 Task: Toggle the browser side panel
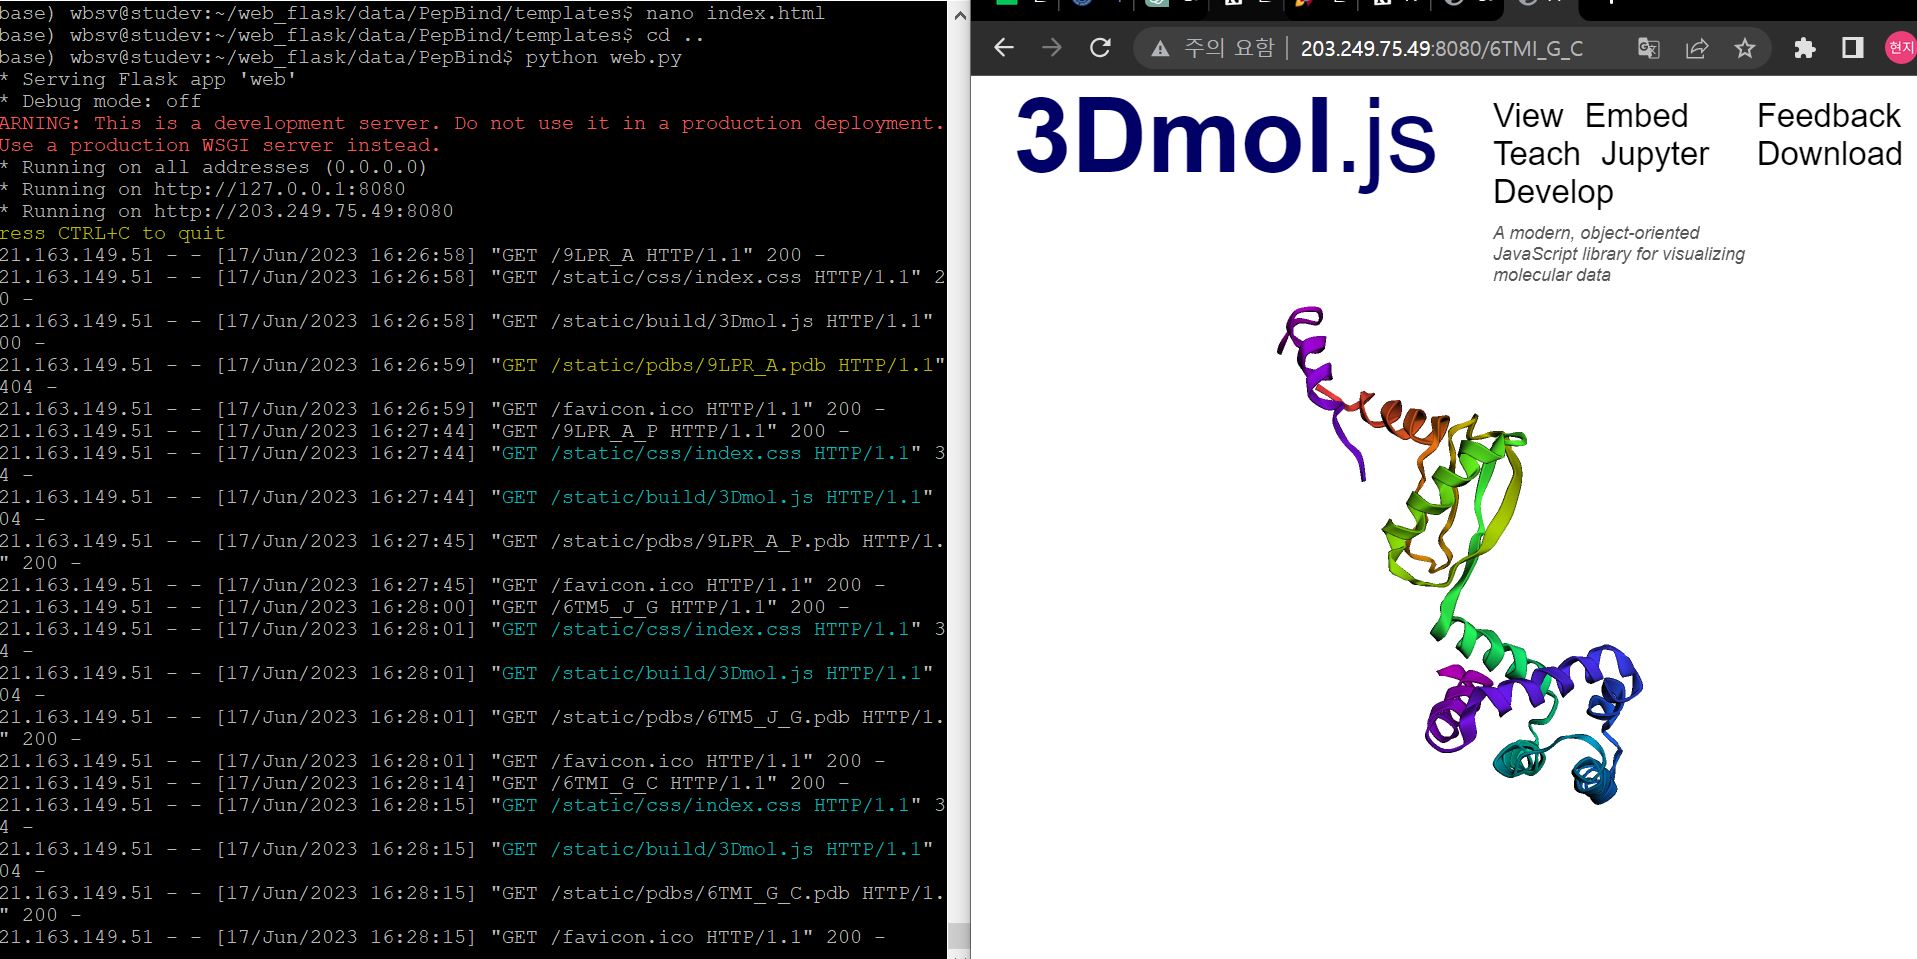1853,48
